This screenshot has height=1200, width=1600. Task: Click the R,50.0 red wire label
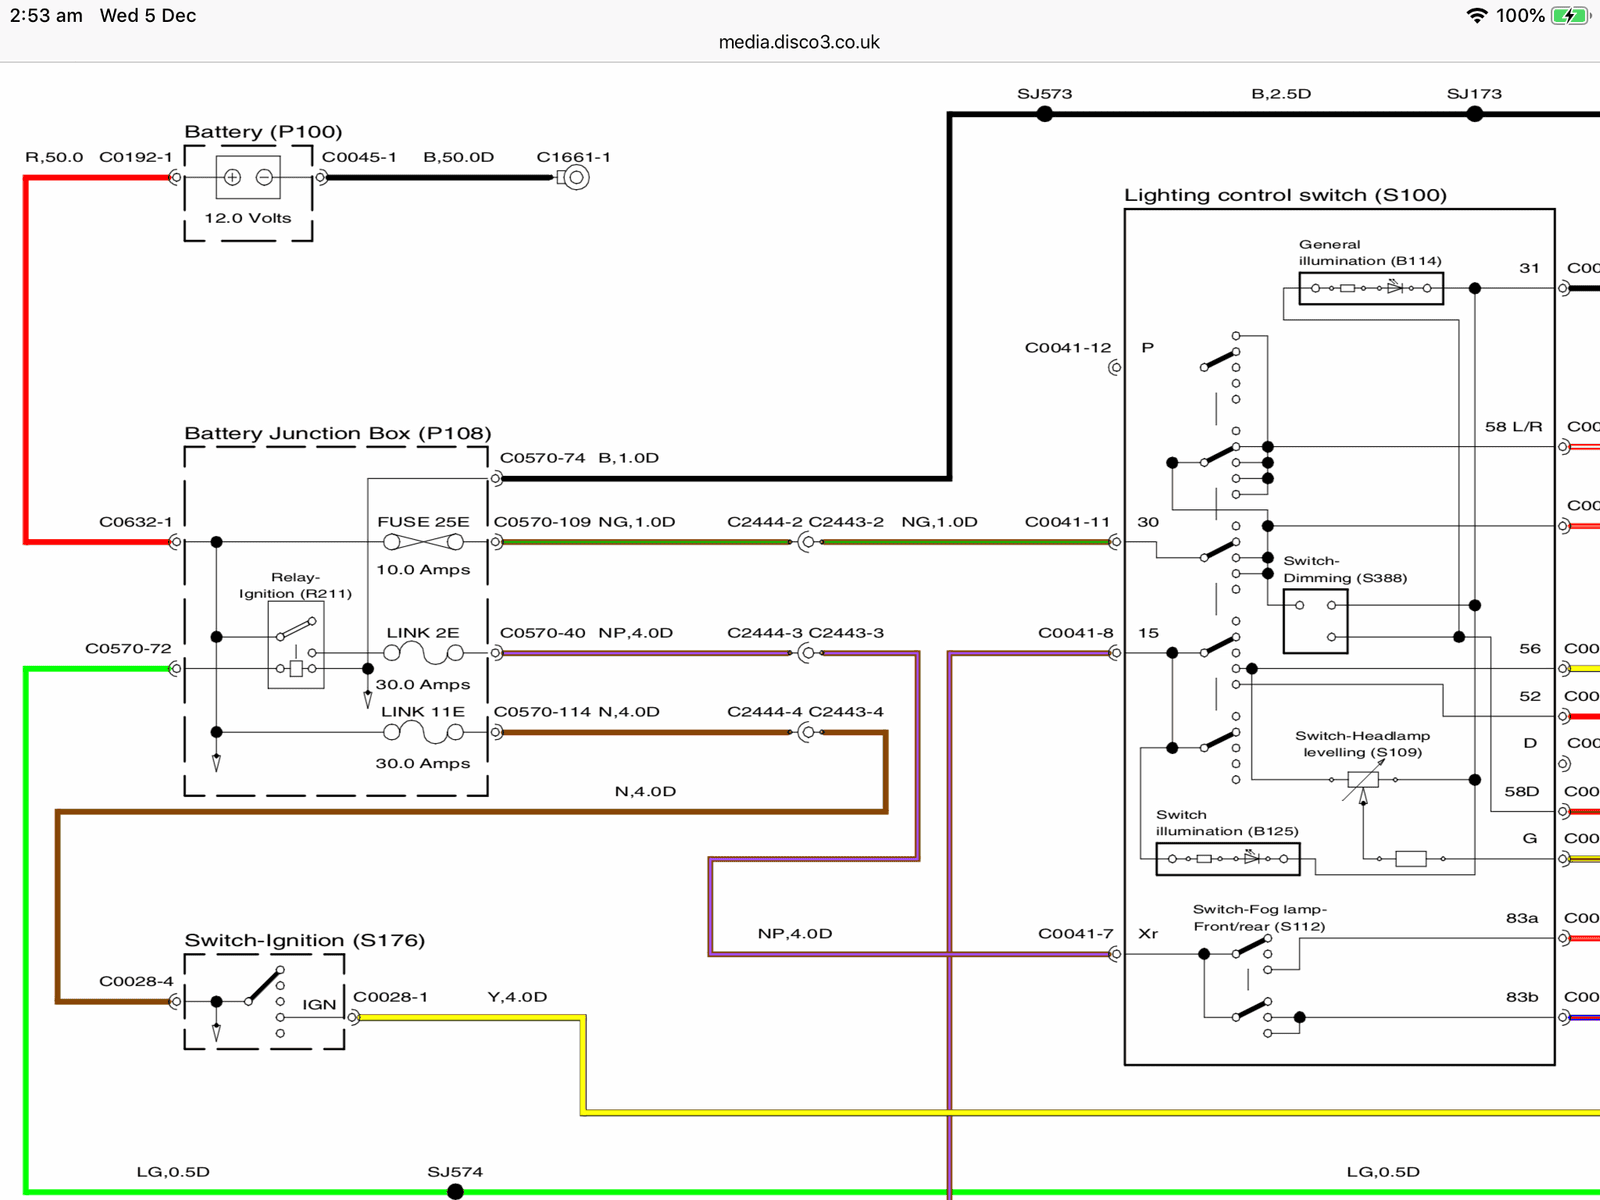(54, 157)
